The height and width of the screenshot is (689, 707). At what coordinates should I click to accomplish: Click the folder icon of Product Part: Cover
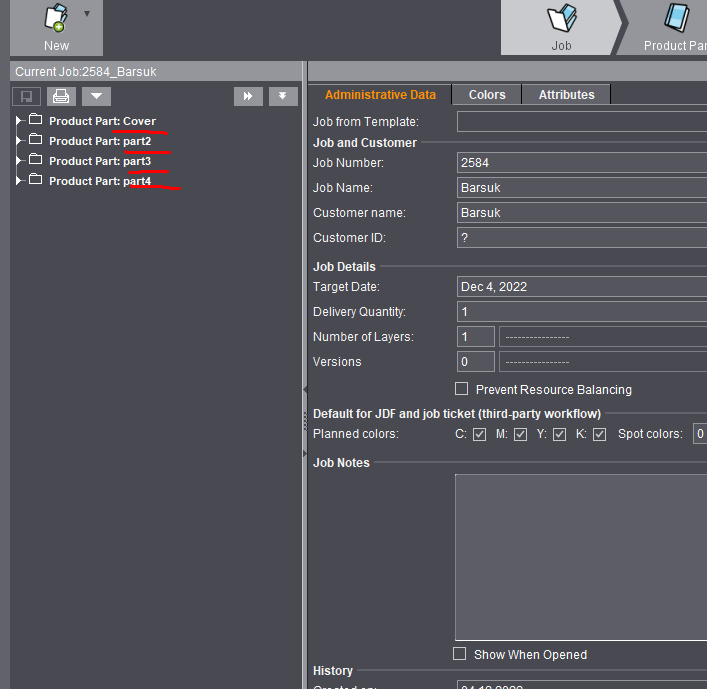[36, 119]
